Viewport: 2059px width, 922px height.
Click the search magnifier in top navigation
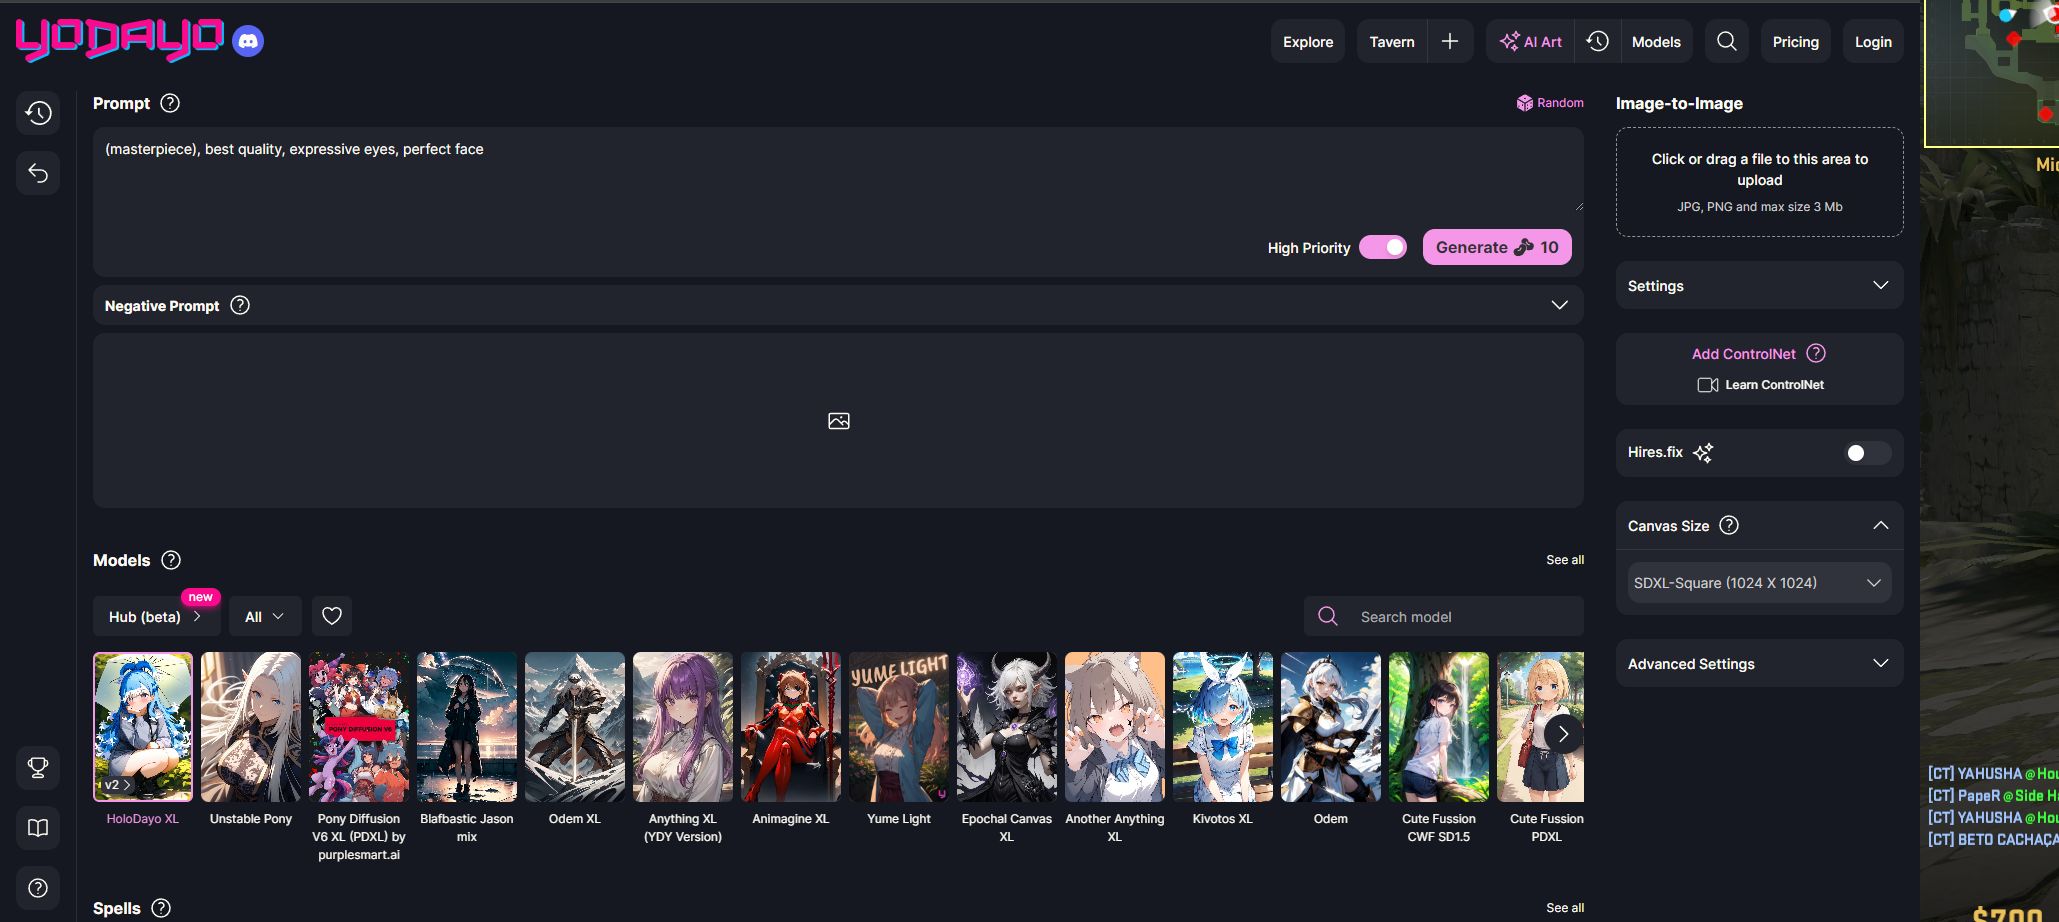tap(1726, 41)
